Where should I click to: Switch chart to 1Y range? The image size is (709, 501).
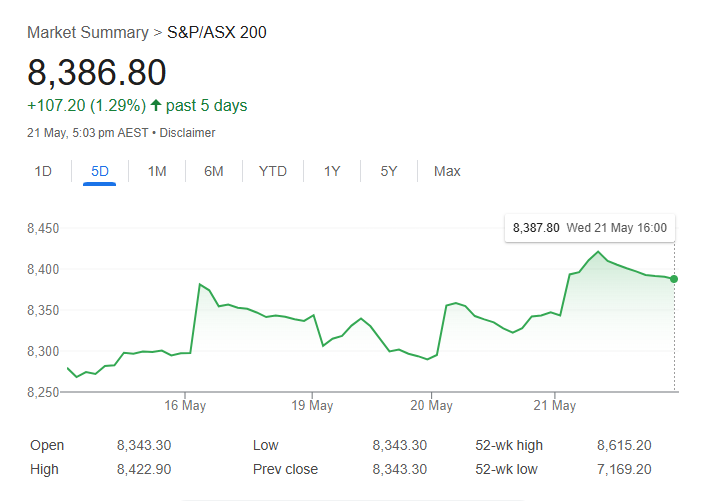coord(332,171)
